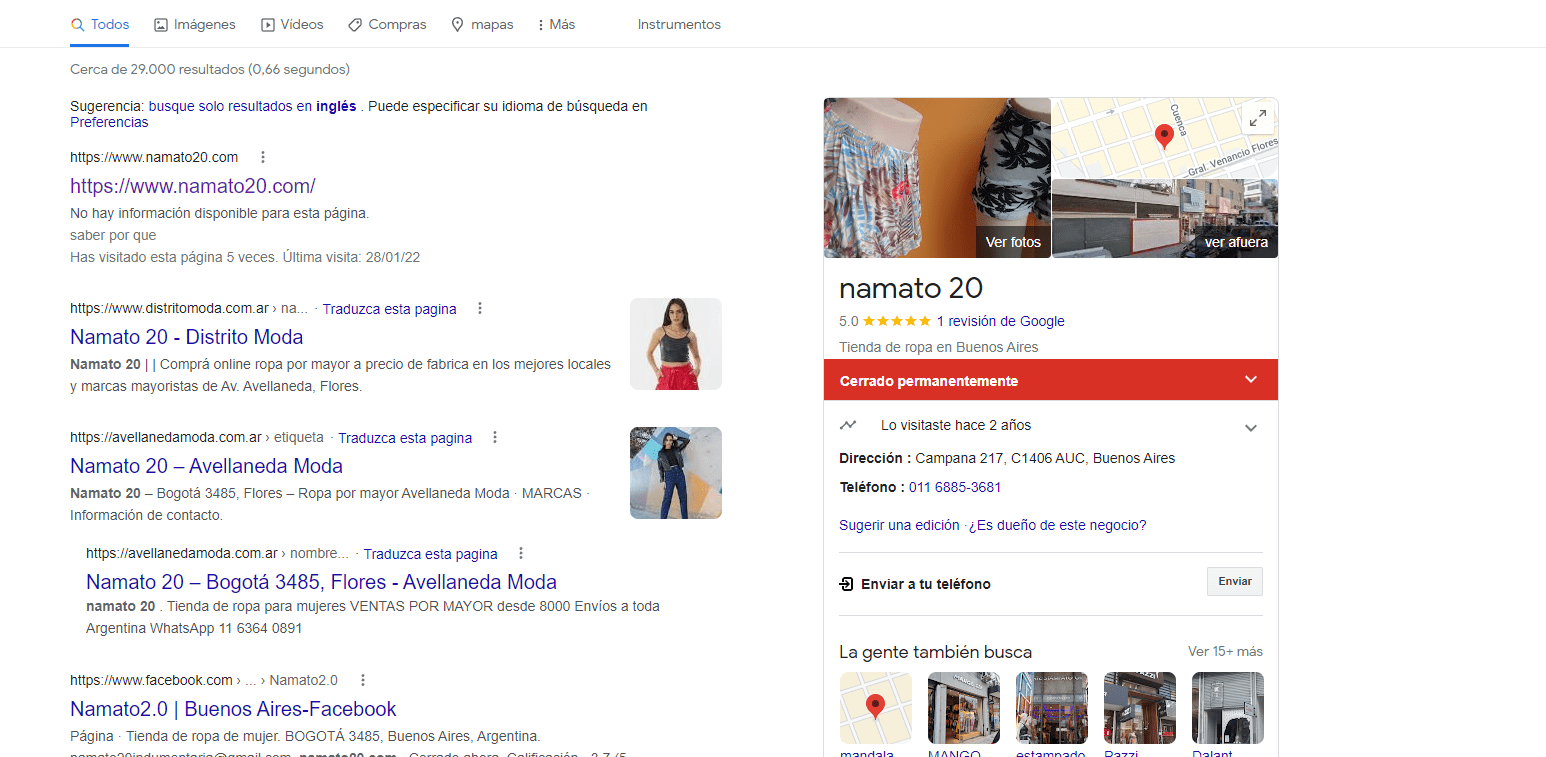Open the MANGO related place thumbnail
This screenshot has width=1546, height=757.
point(964,708)
